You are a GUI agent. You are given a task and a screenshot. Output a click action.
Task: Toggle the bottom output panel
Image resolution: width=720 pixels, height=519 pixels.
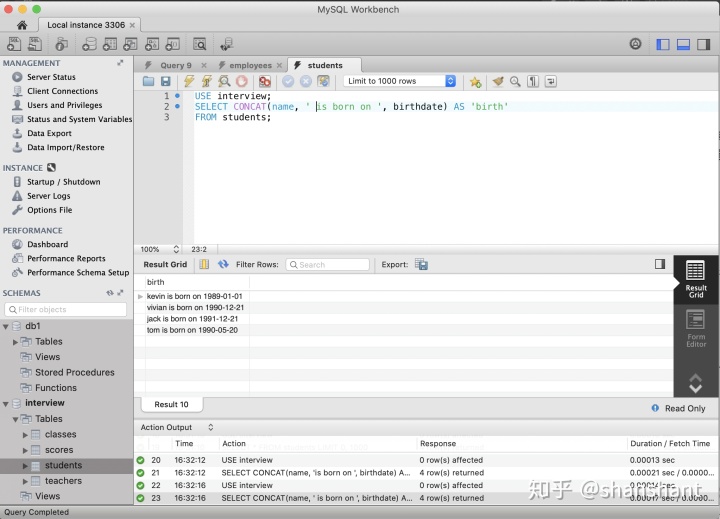683,44
